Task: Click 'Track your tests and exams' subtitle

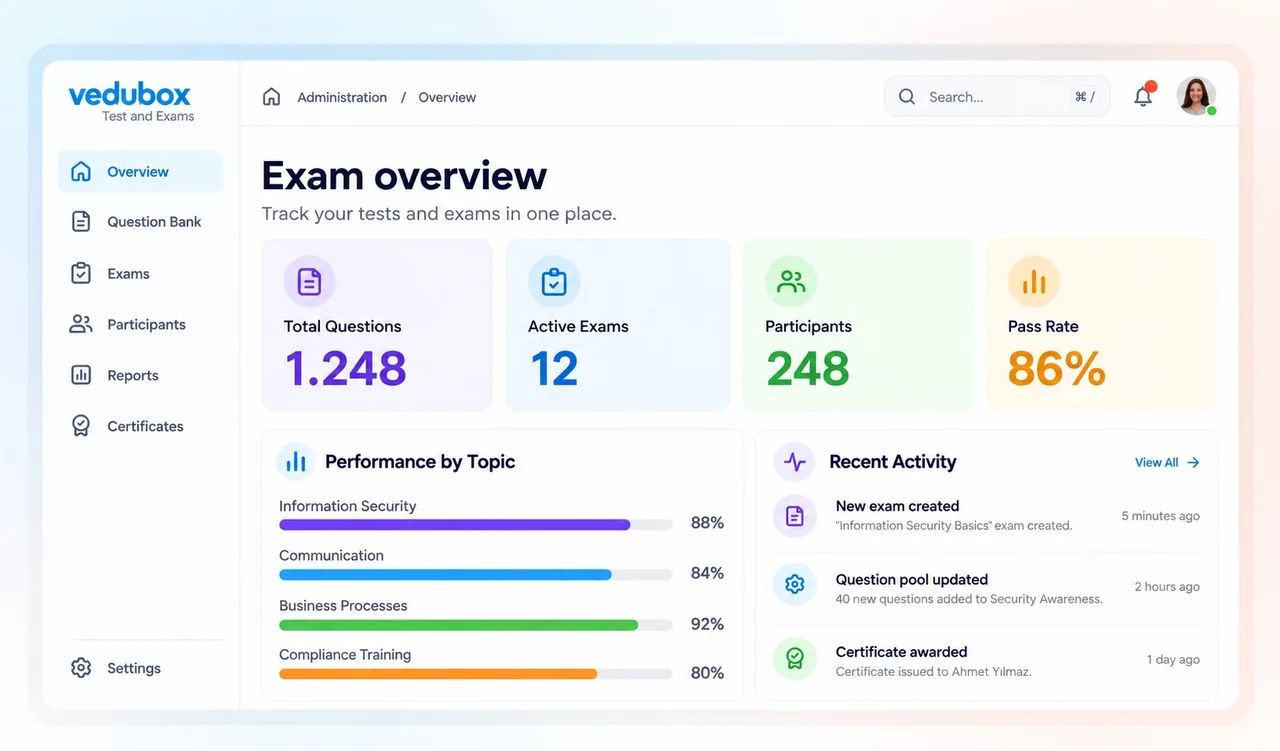Action: pyautogui.click(x=439, y=214)
